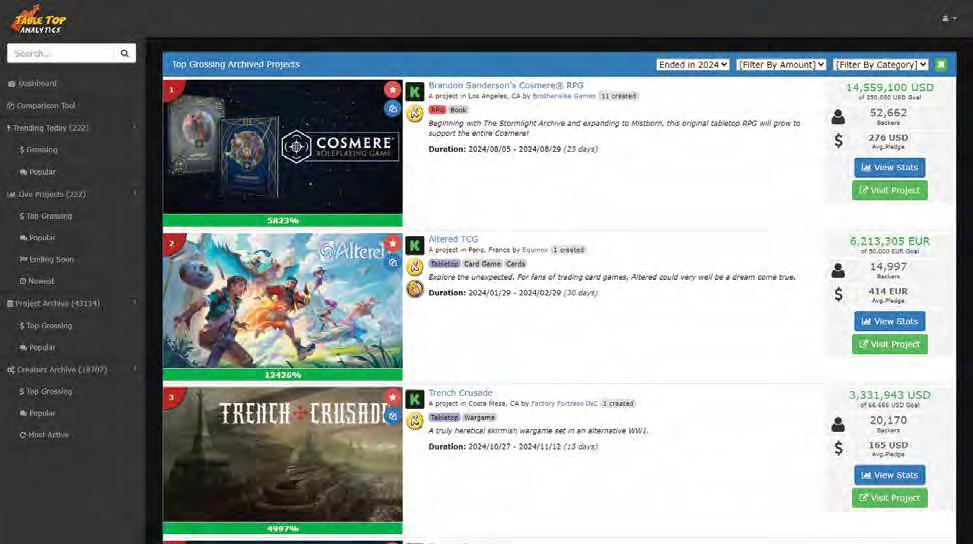Screen dimensions: 973x544
Task: Open the Filter By Amount dropdown
Action: click(781, 65)
